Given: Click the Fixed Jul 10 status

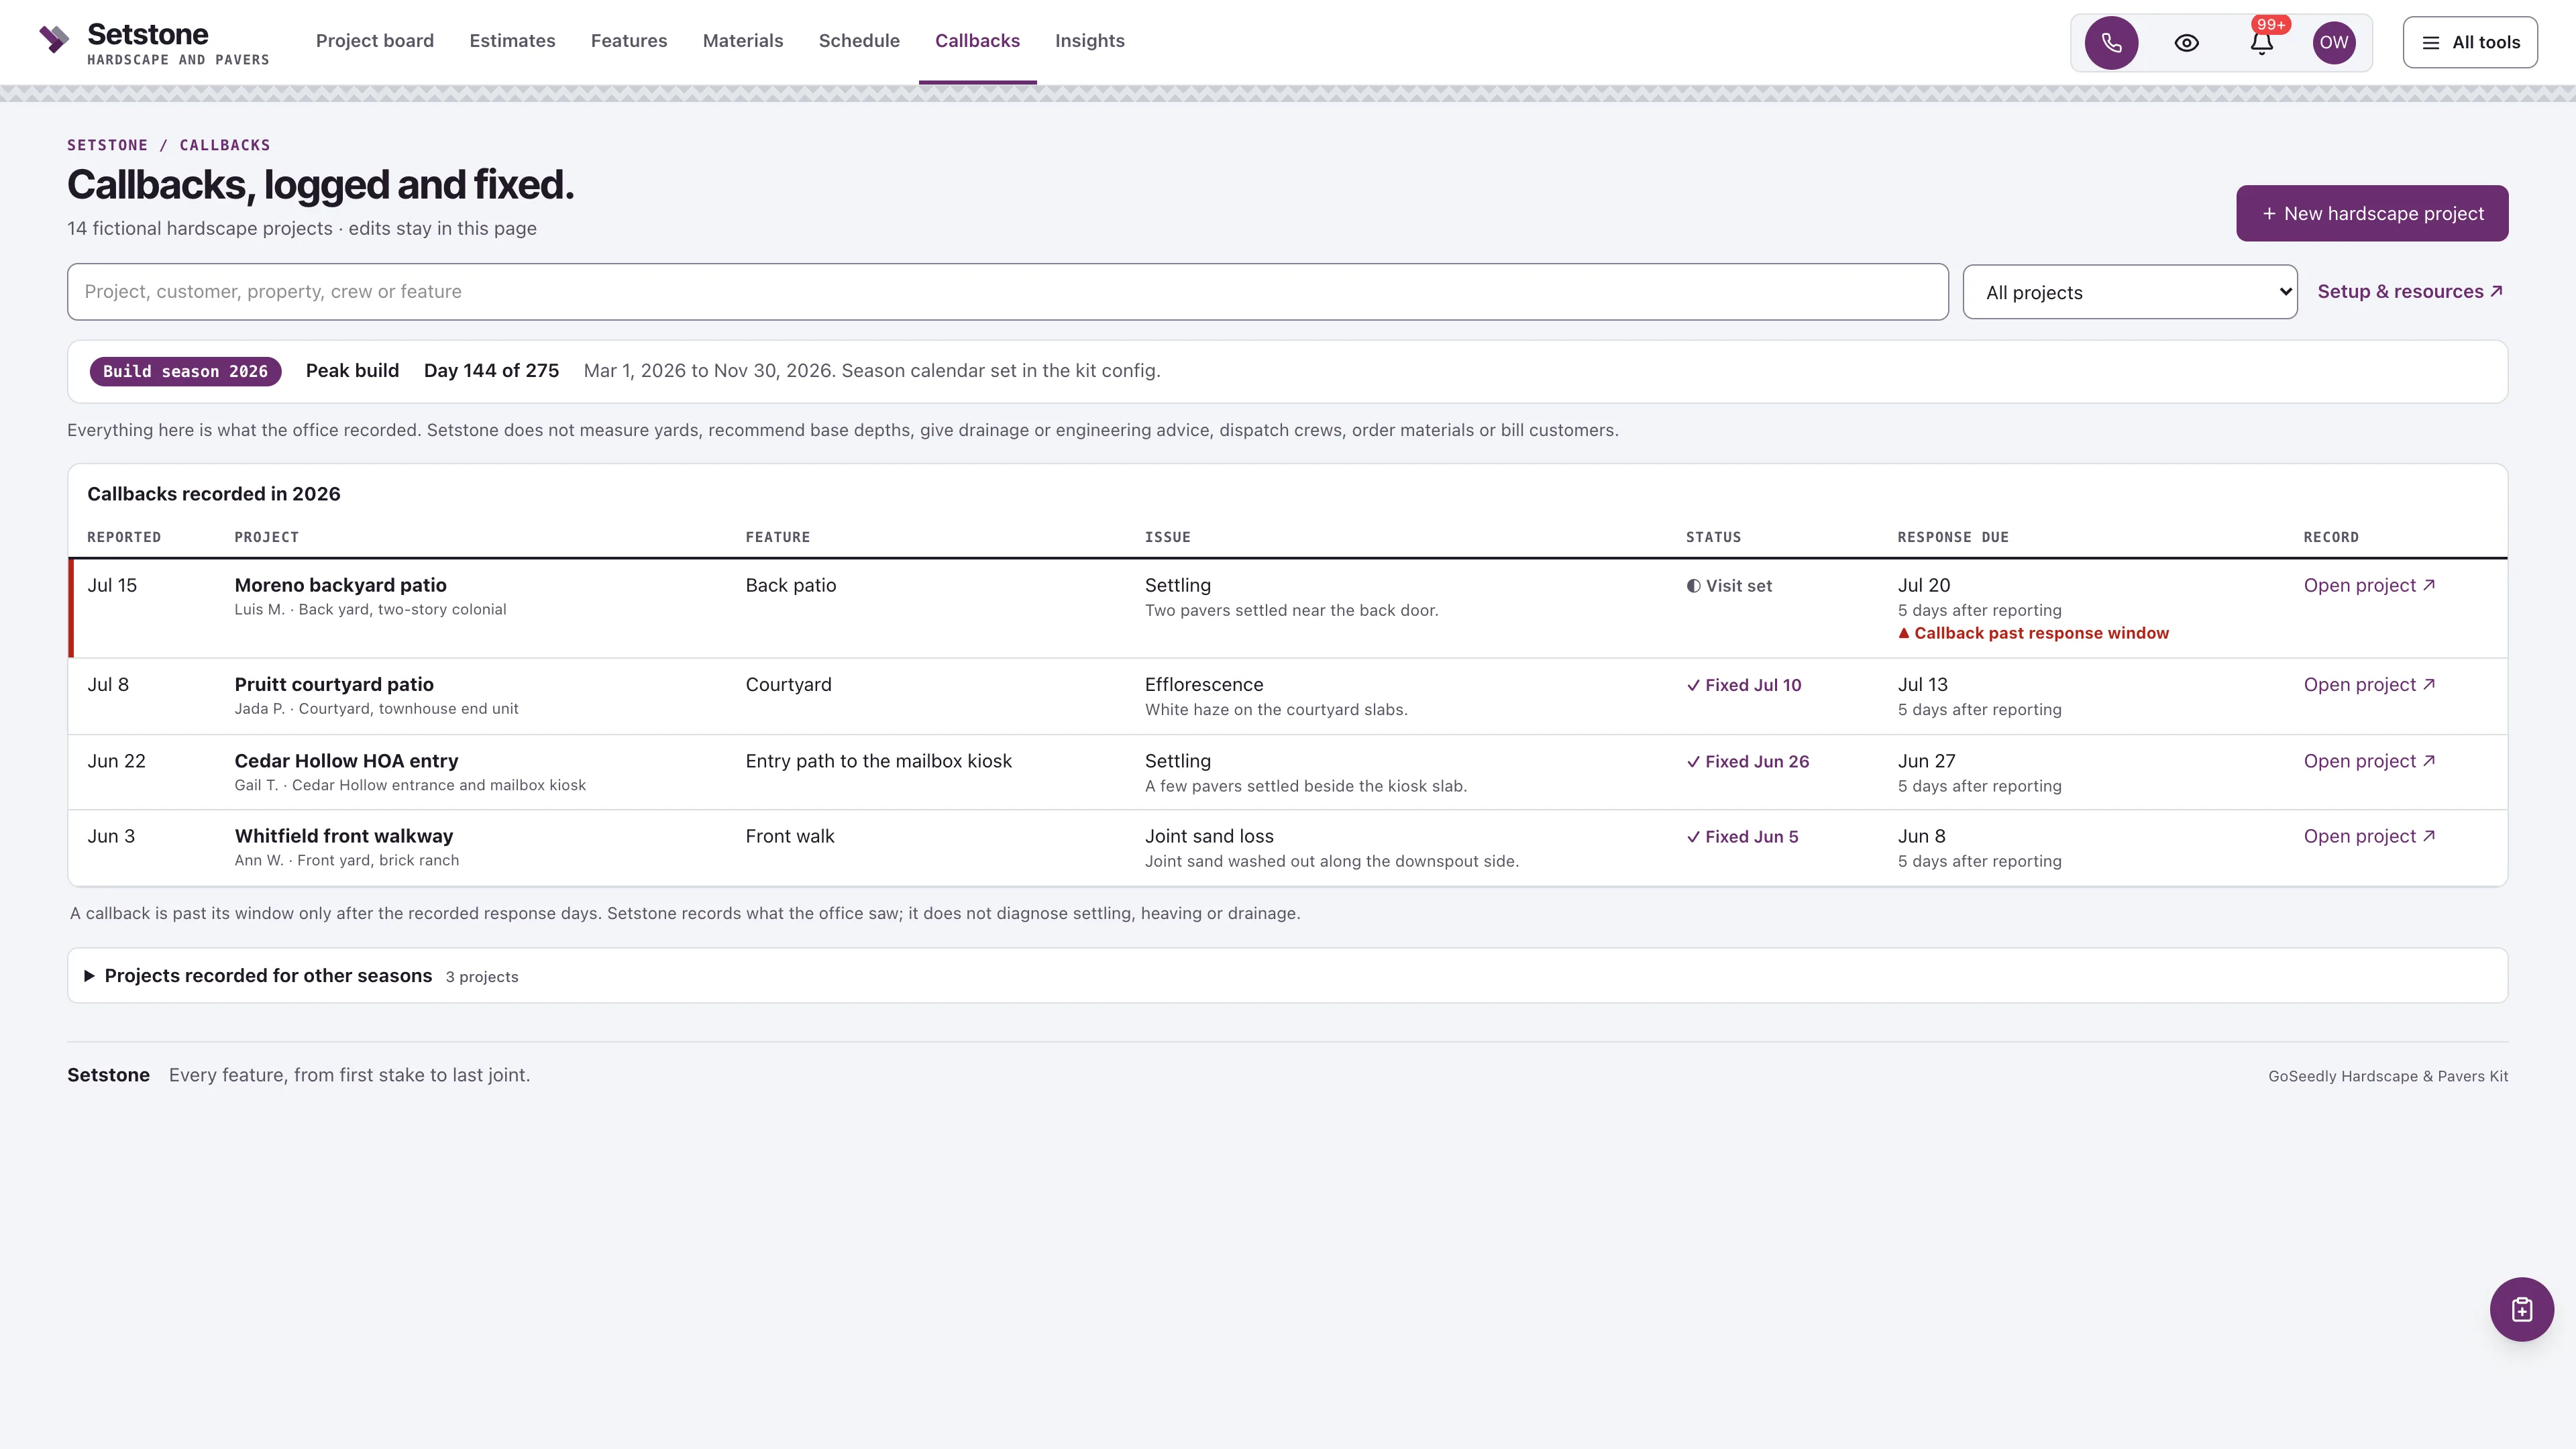Looking at the screenshot, I should point(1744,686).
